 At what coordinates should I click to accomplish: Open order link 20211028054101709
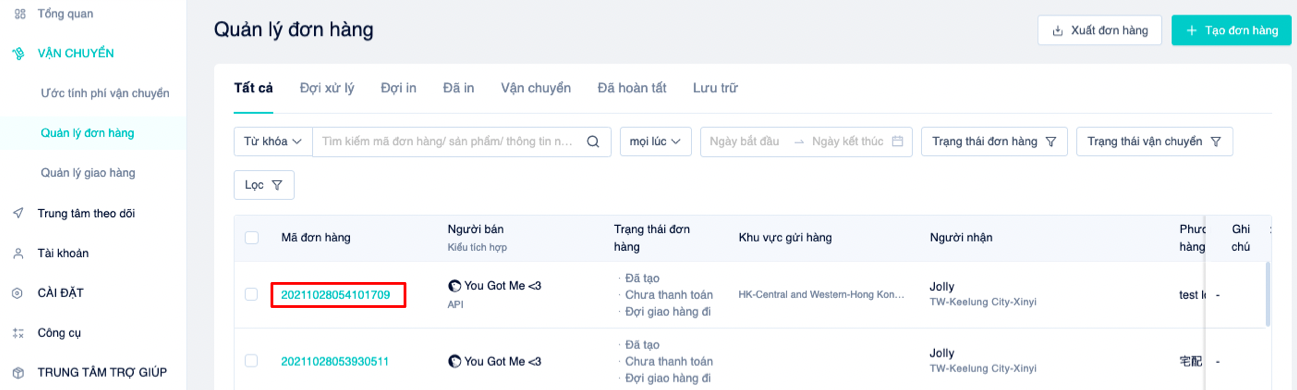[x=335, y=295]
